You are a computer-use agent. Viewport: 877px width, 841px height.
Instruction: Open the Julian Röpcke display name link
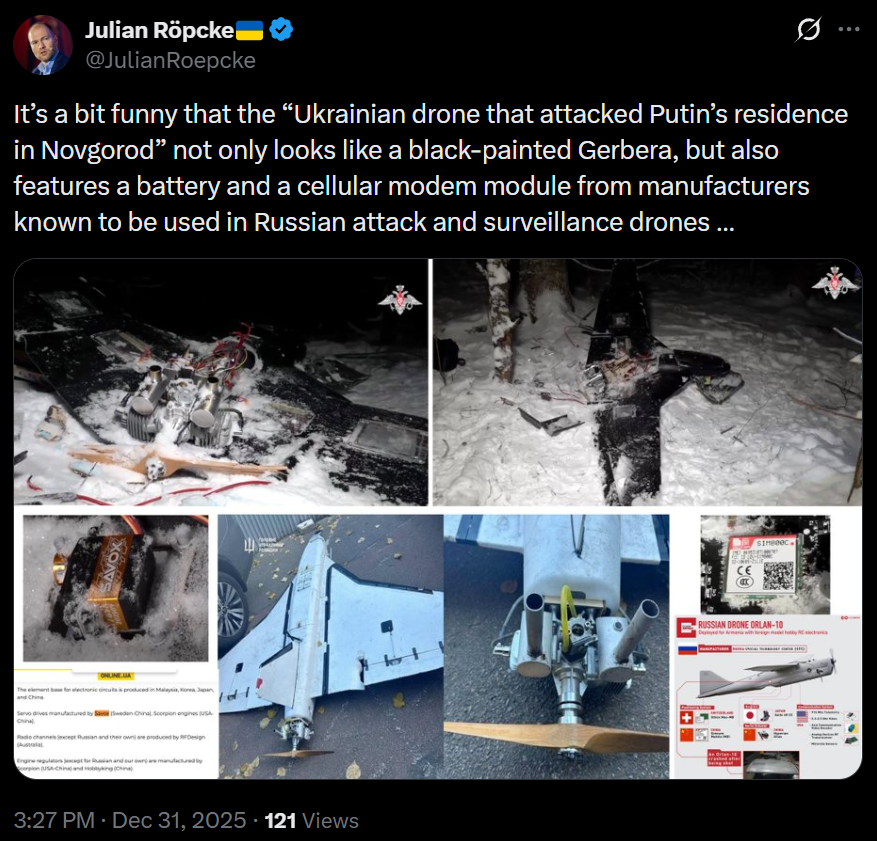click(159, 30)
